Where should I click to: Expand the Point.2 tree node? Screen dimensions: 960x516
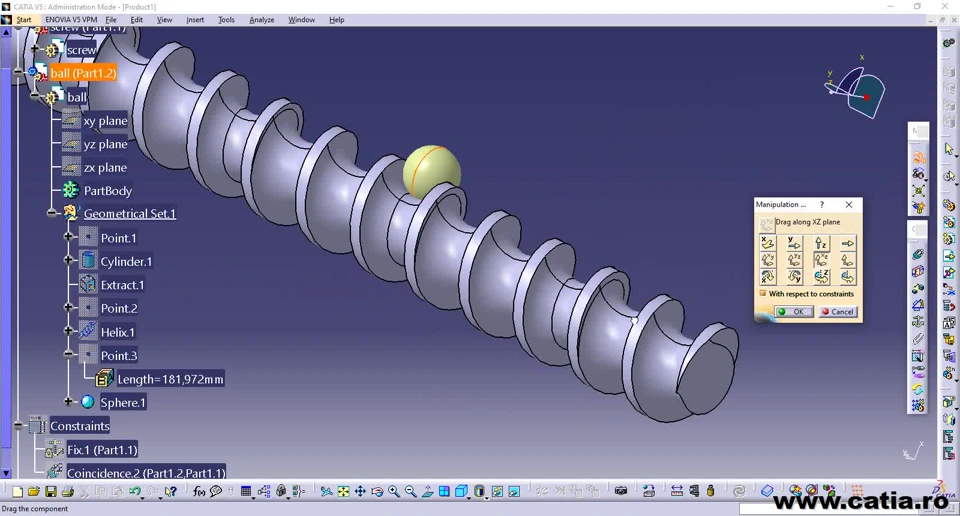click(x=69, y=307)
